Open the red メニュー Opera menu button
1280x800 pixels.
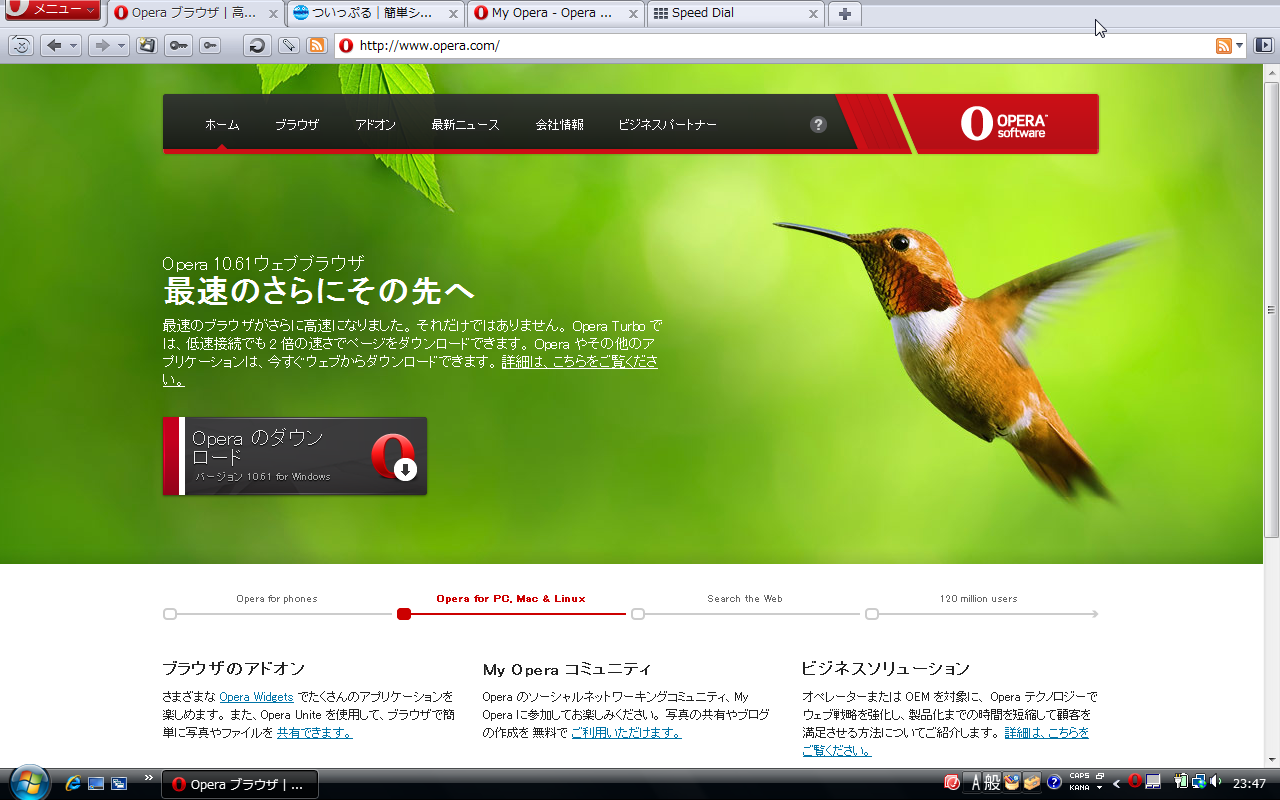click(x=52, y=10)
